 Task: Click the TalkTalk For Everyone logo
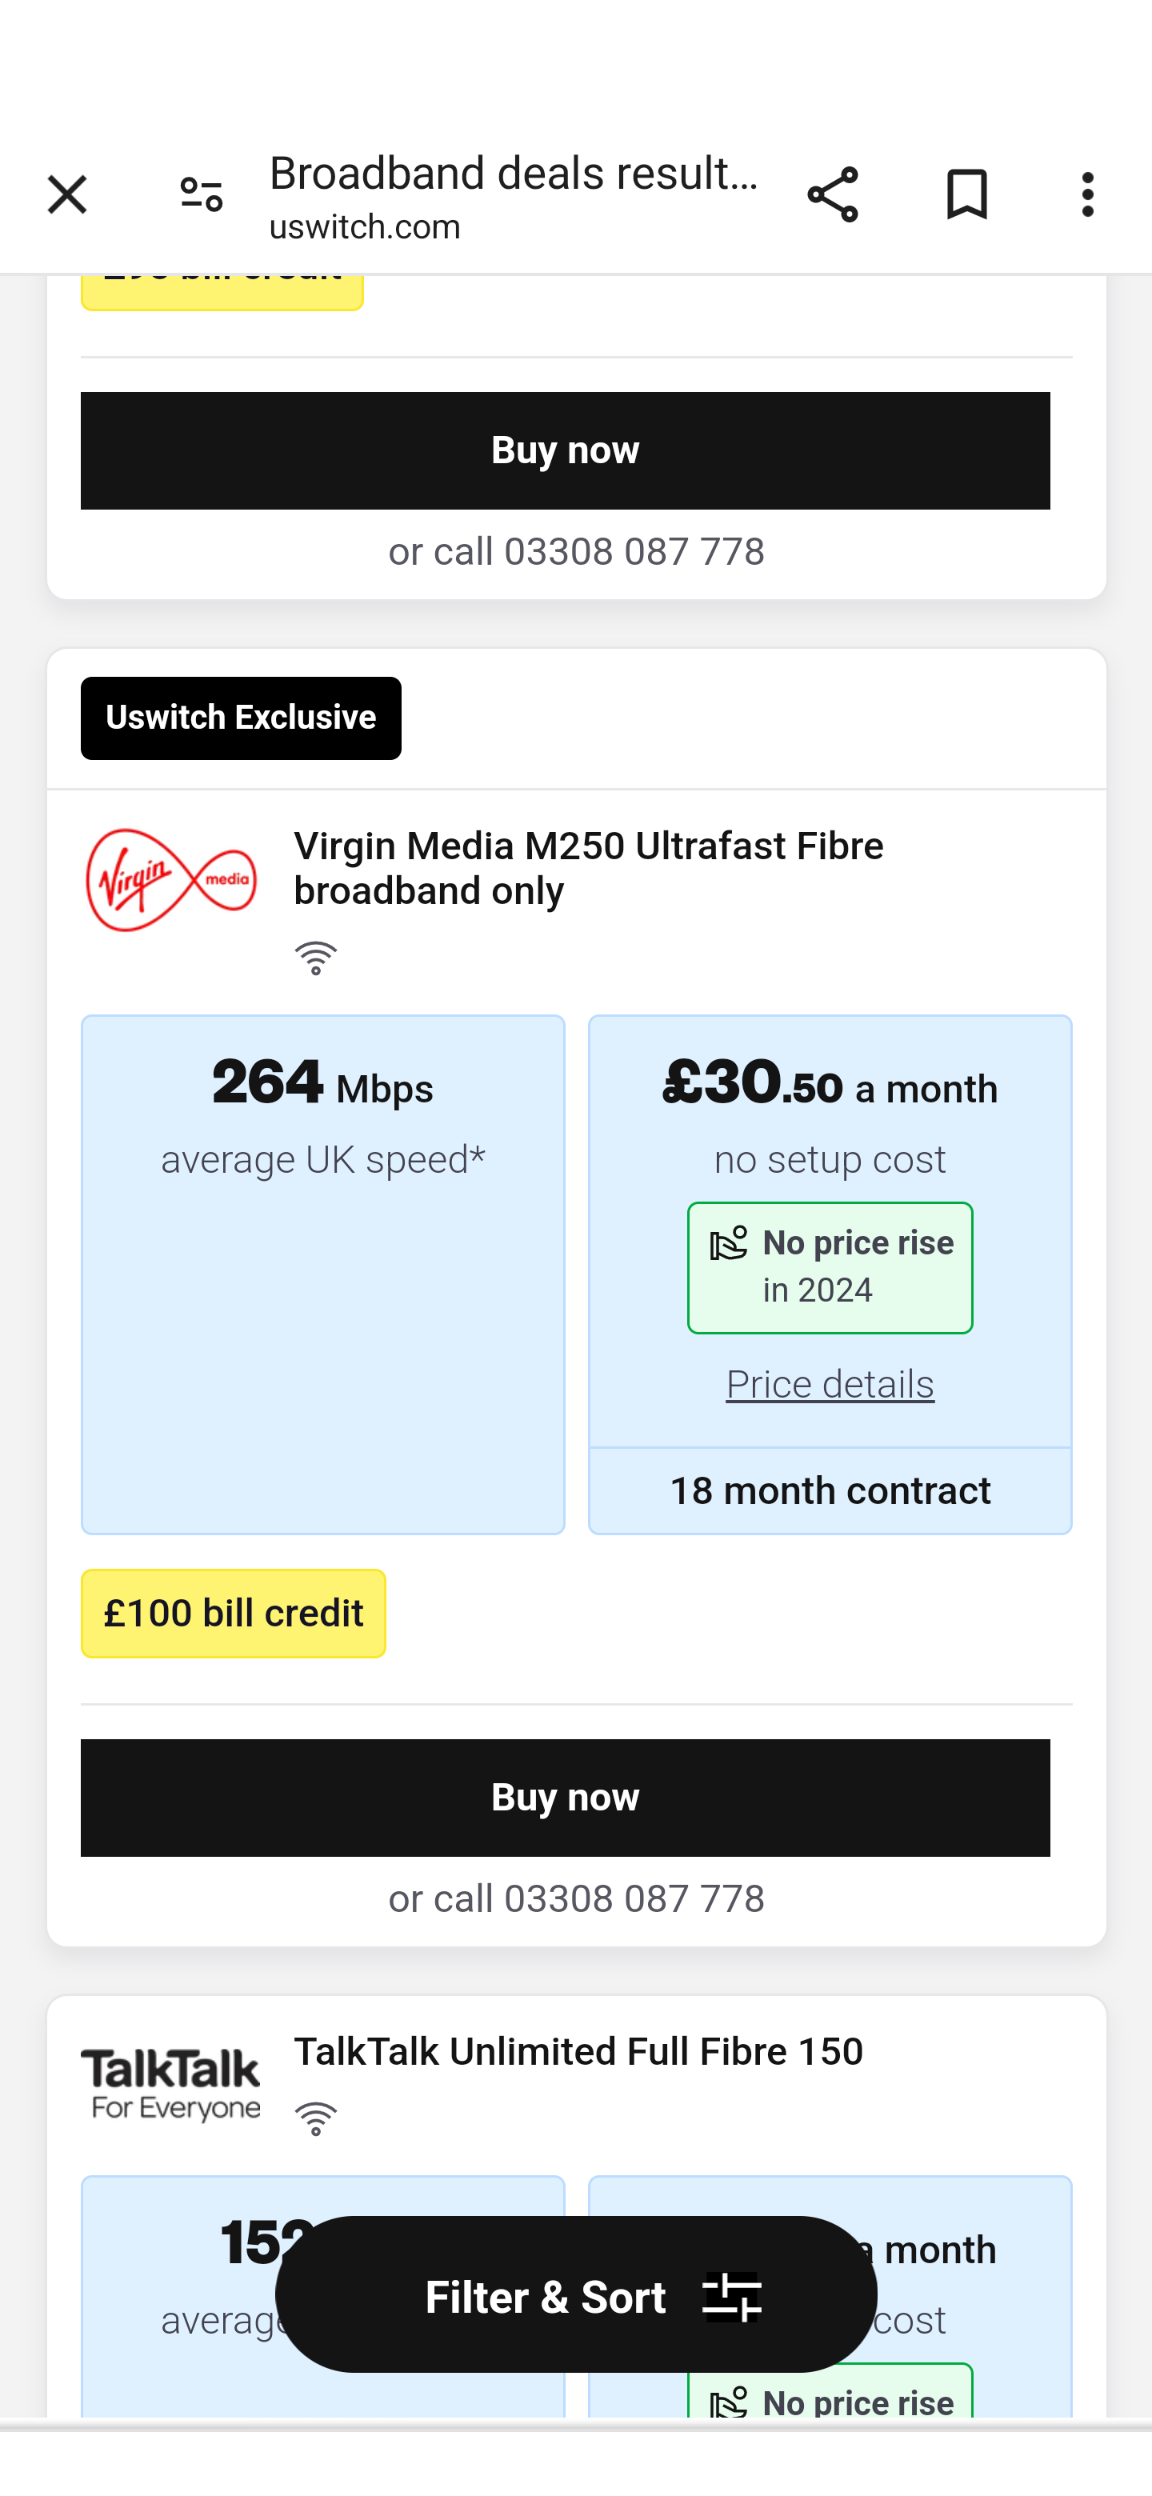click(x=171, y=2085)
